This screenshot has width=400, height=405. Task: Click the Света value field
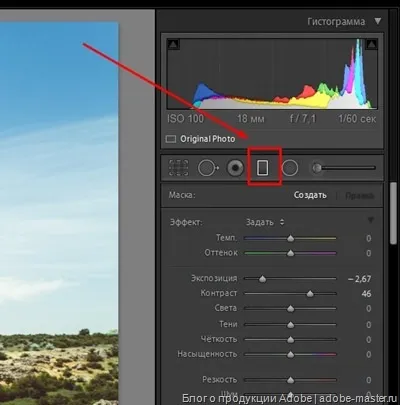click(368, 309)
